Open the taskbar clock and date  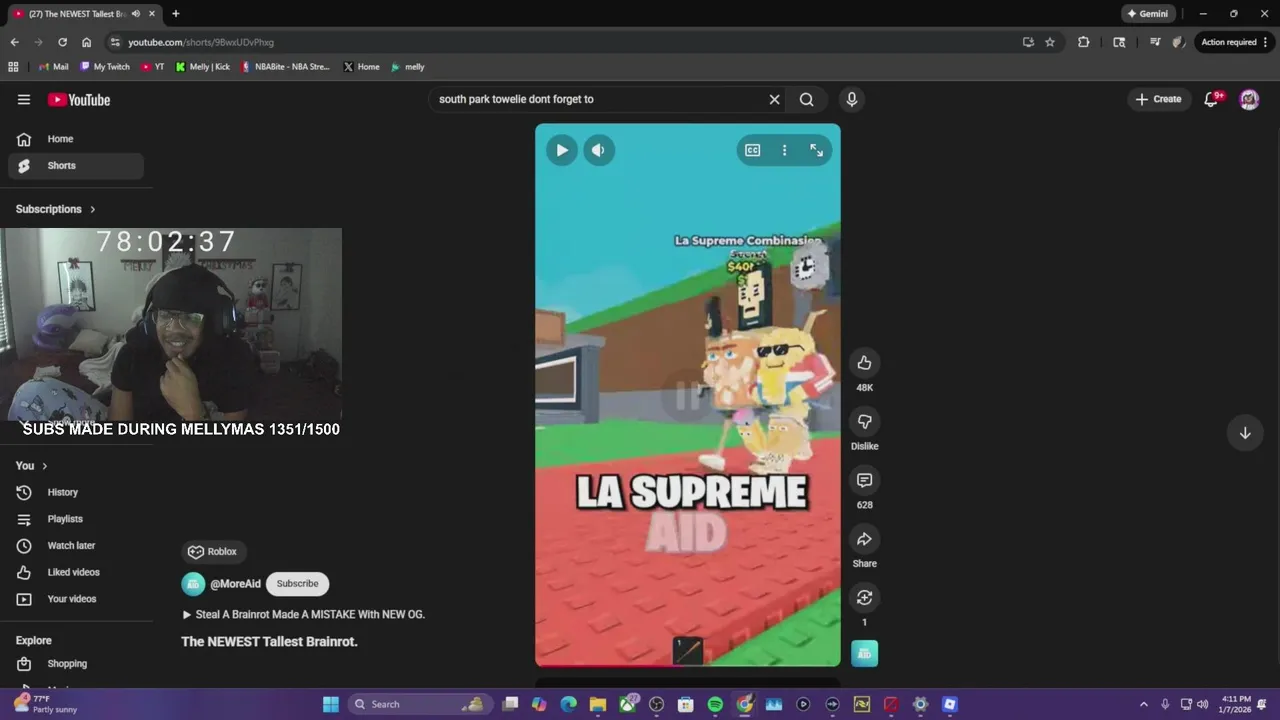(1236, 704)
